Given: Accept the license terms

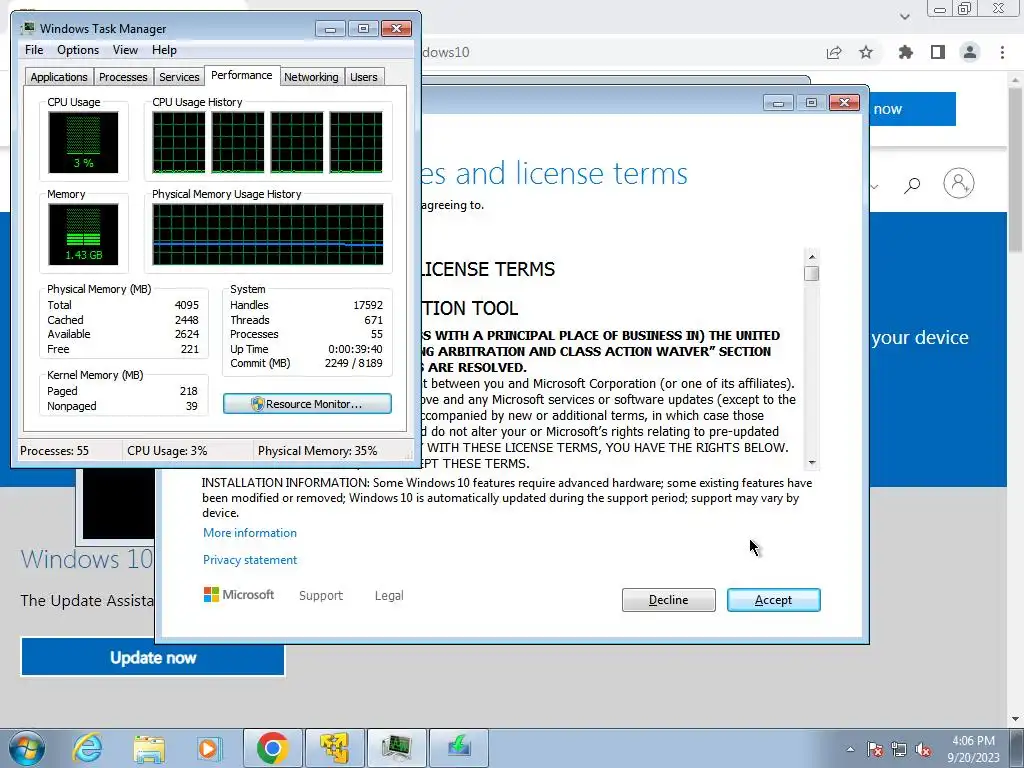Looking at the screenshot, I should coord(773,600).
